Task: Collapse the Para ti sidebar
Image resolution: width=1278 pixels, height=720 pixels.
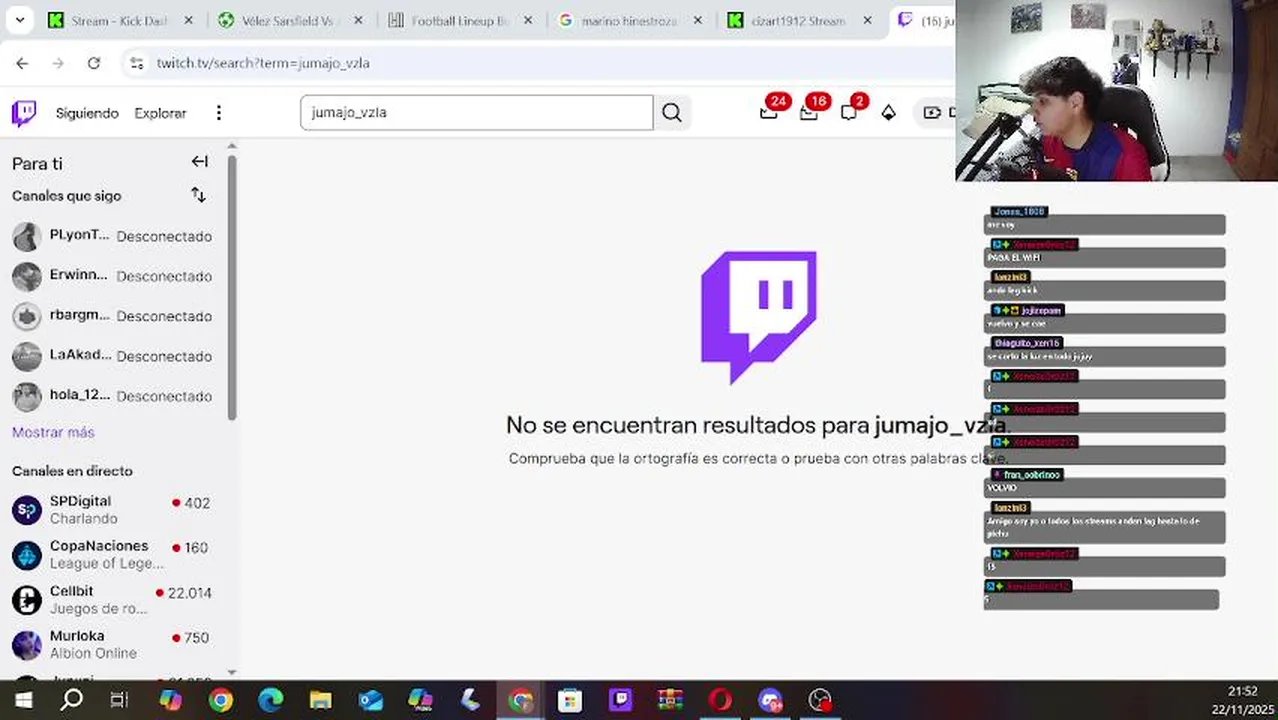Action: 200,162
